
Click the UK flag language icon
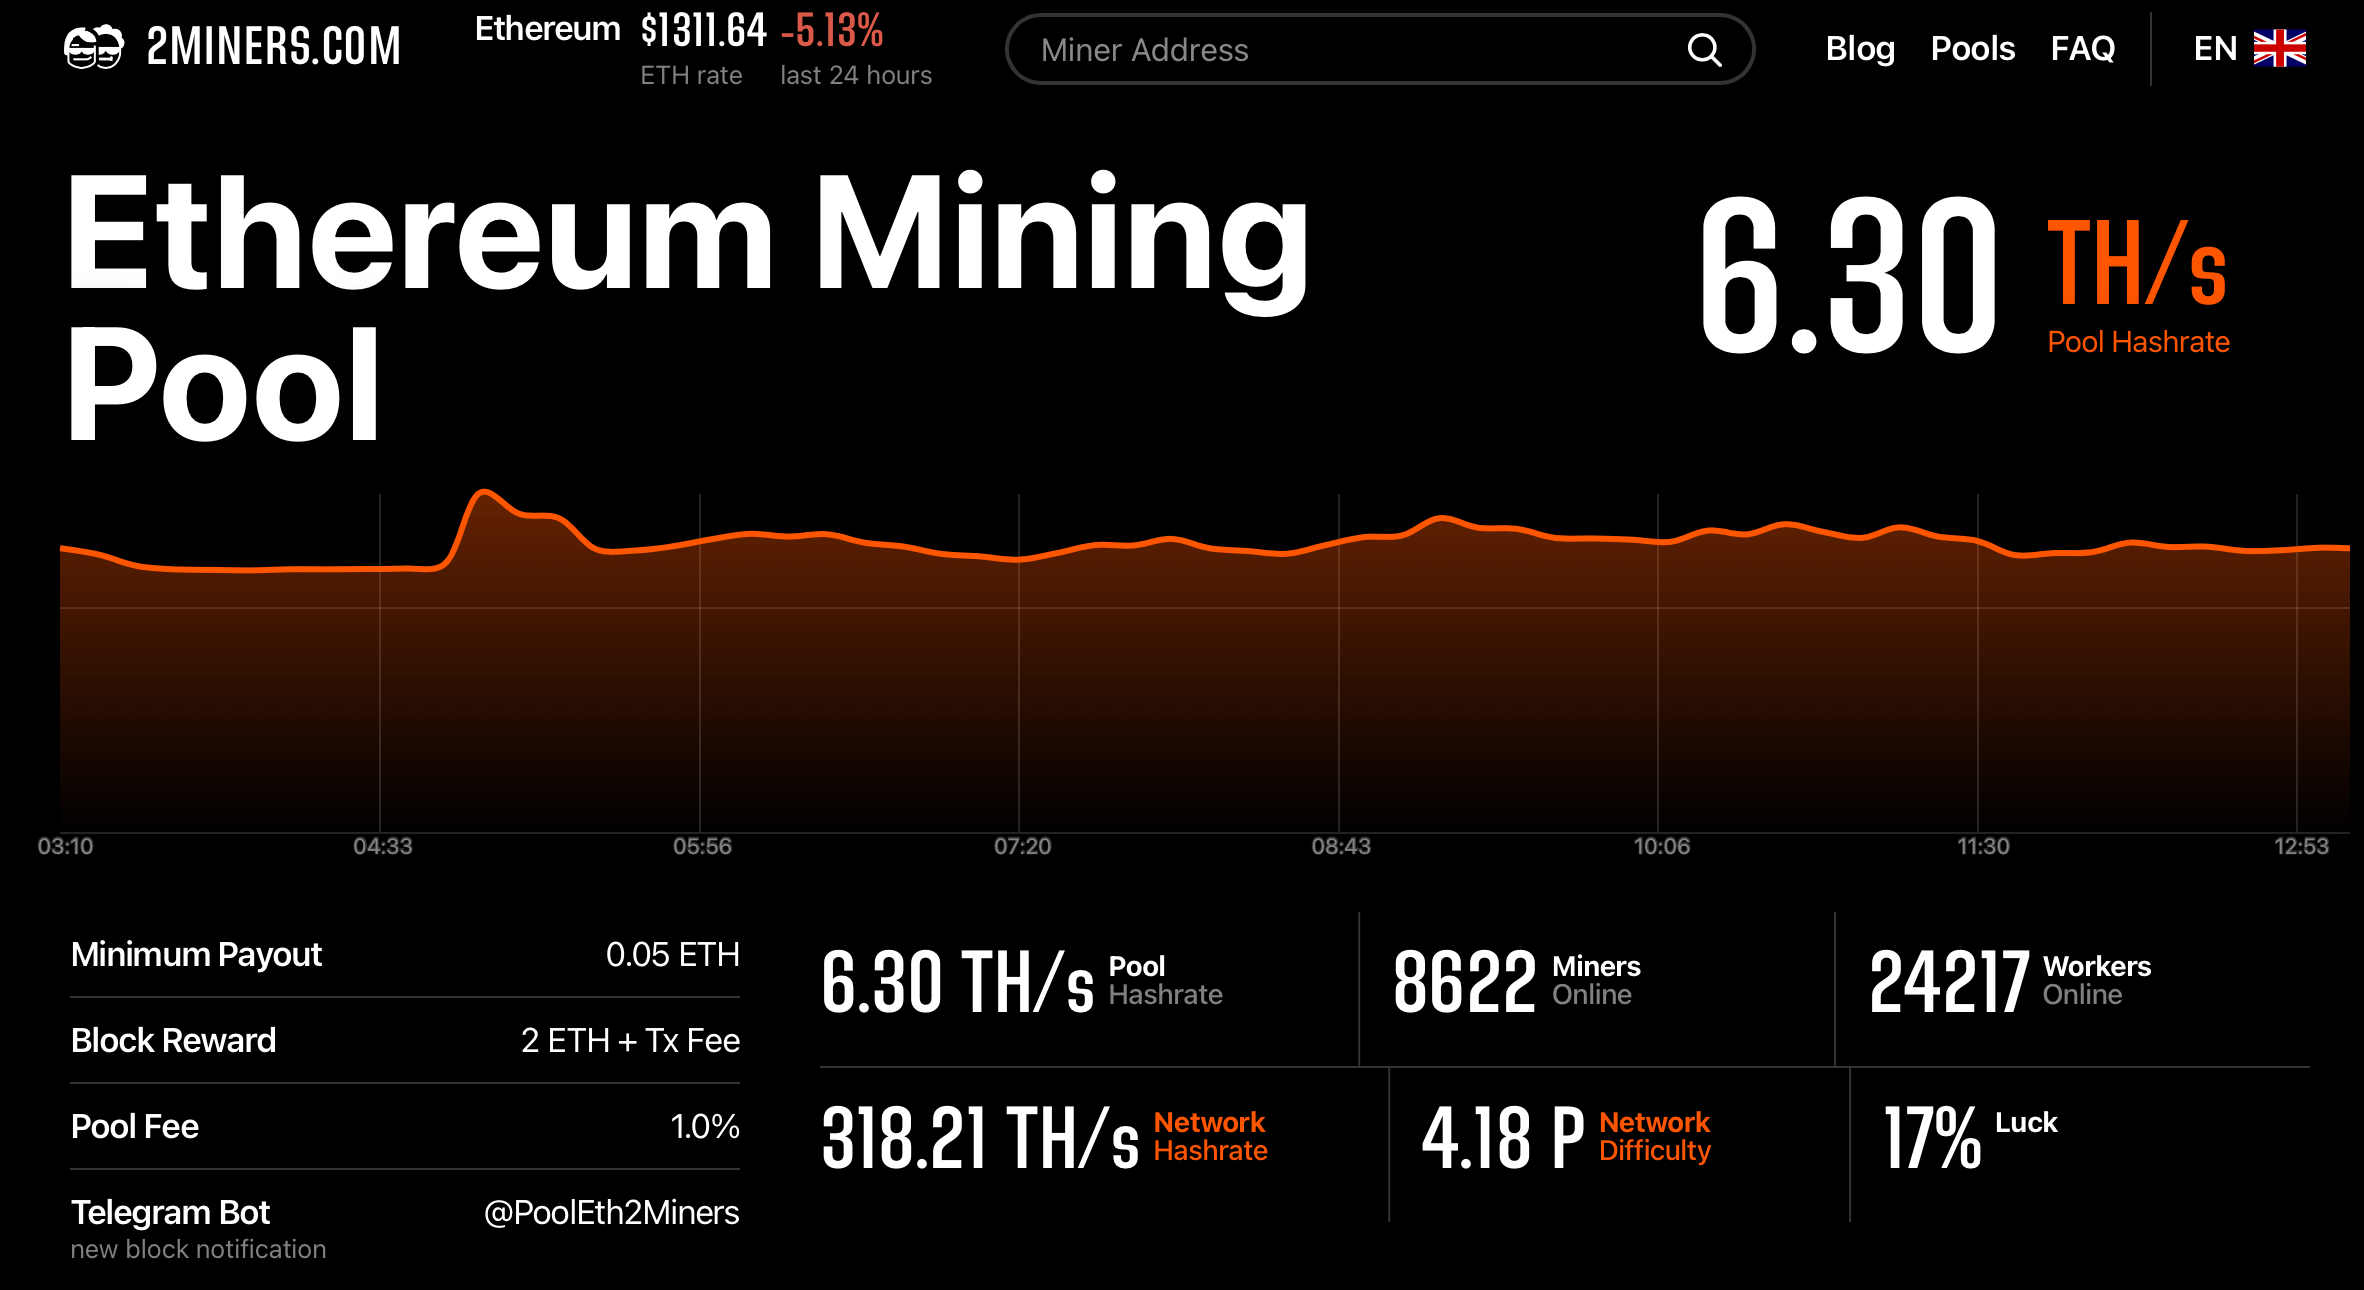[x=2279, y=48]
